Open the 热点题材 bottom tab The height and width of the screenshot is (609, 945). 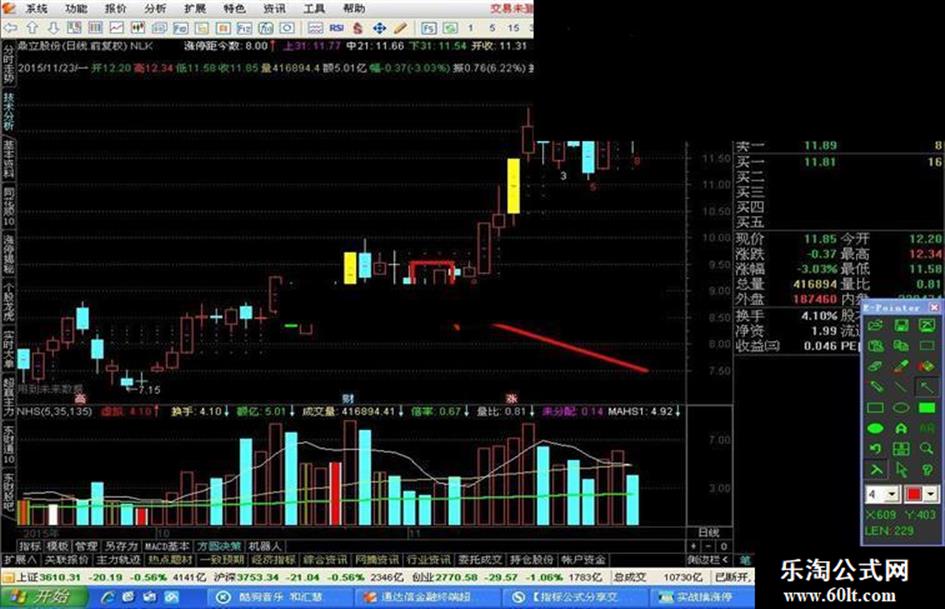click(x=170, y=560)
